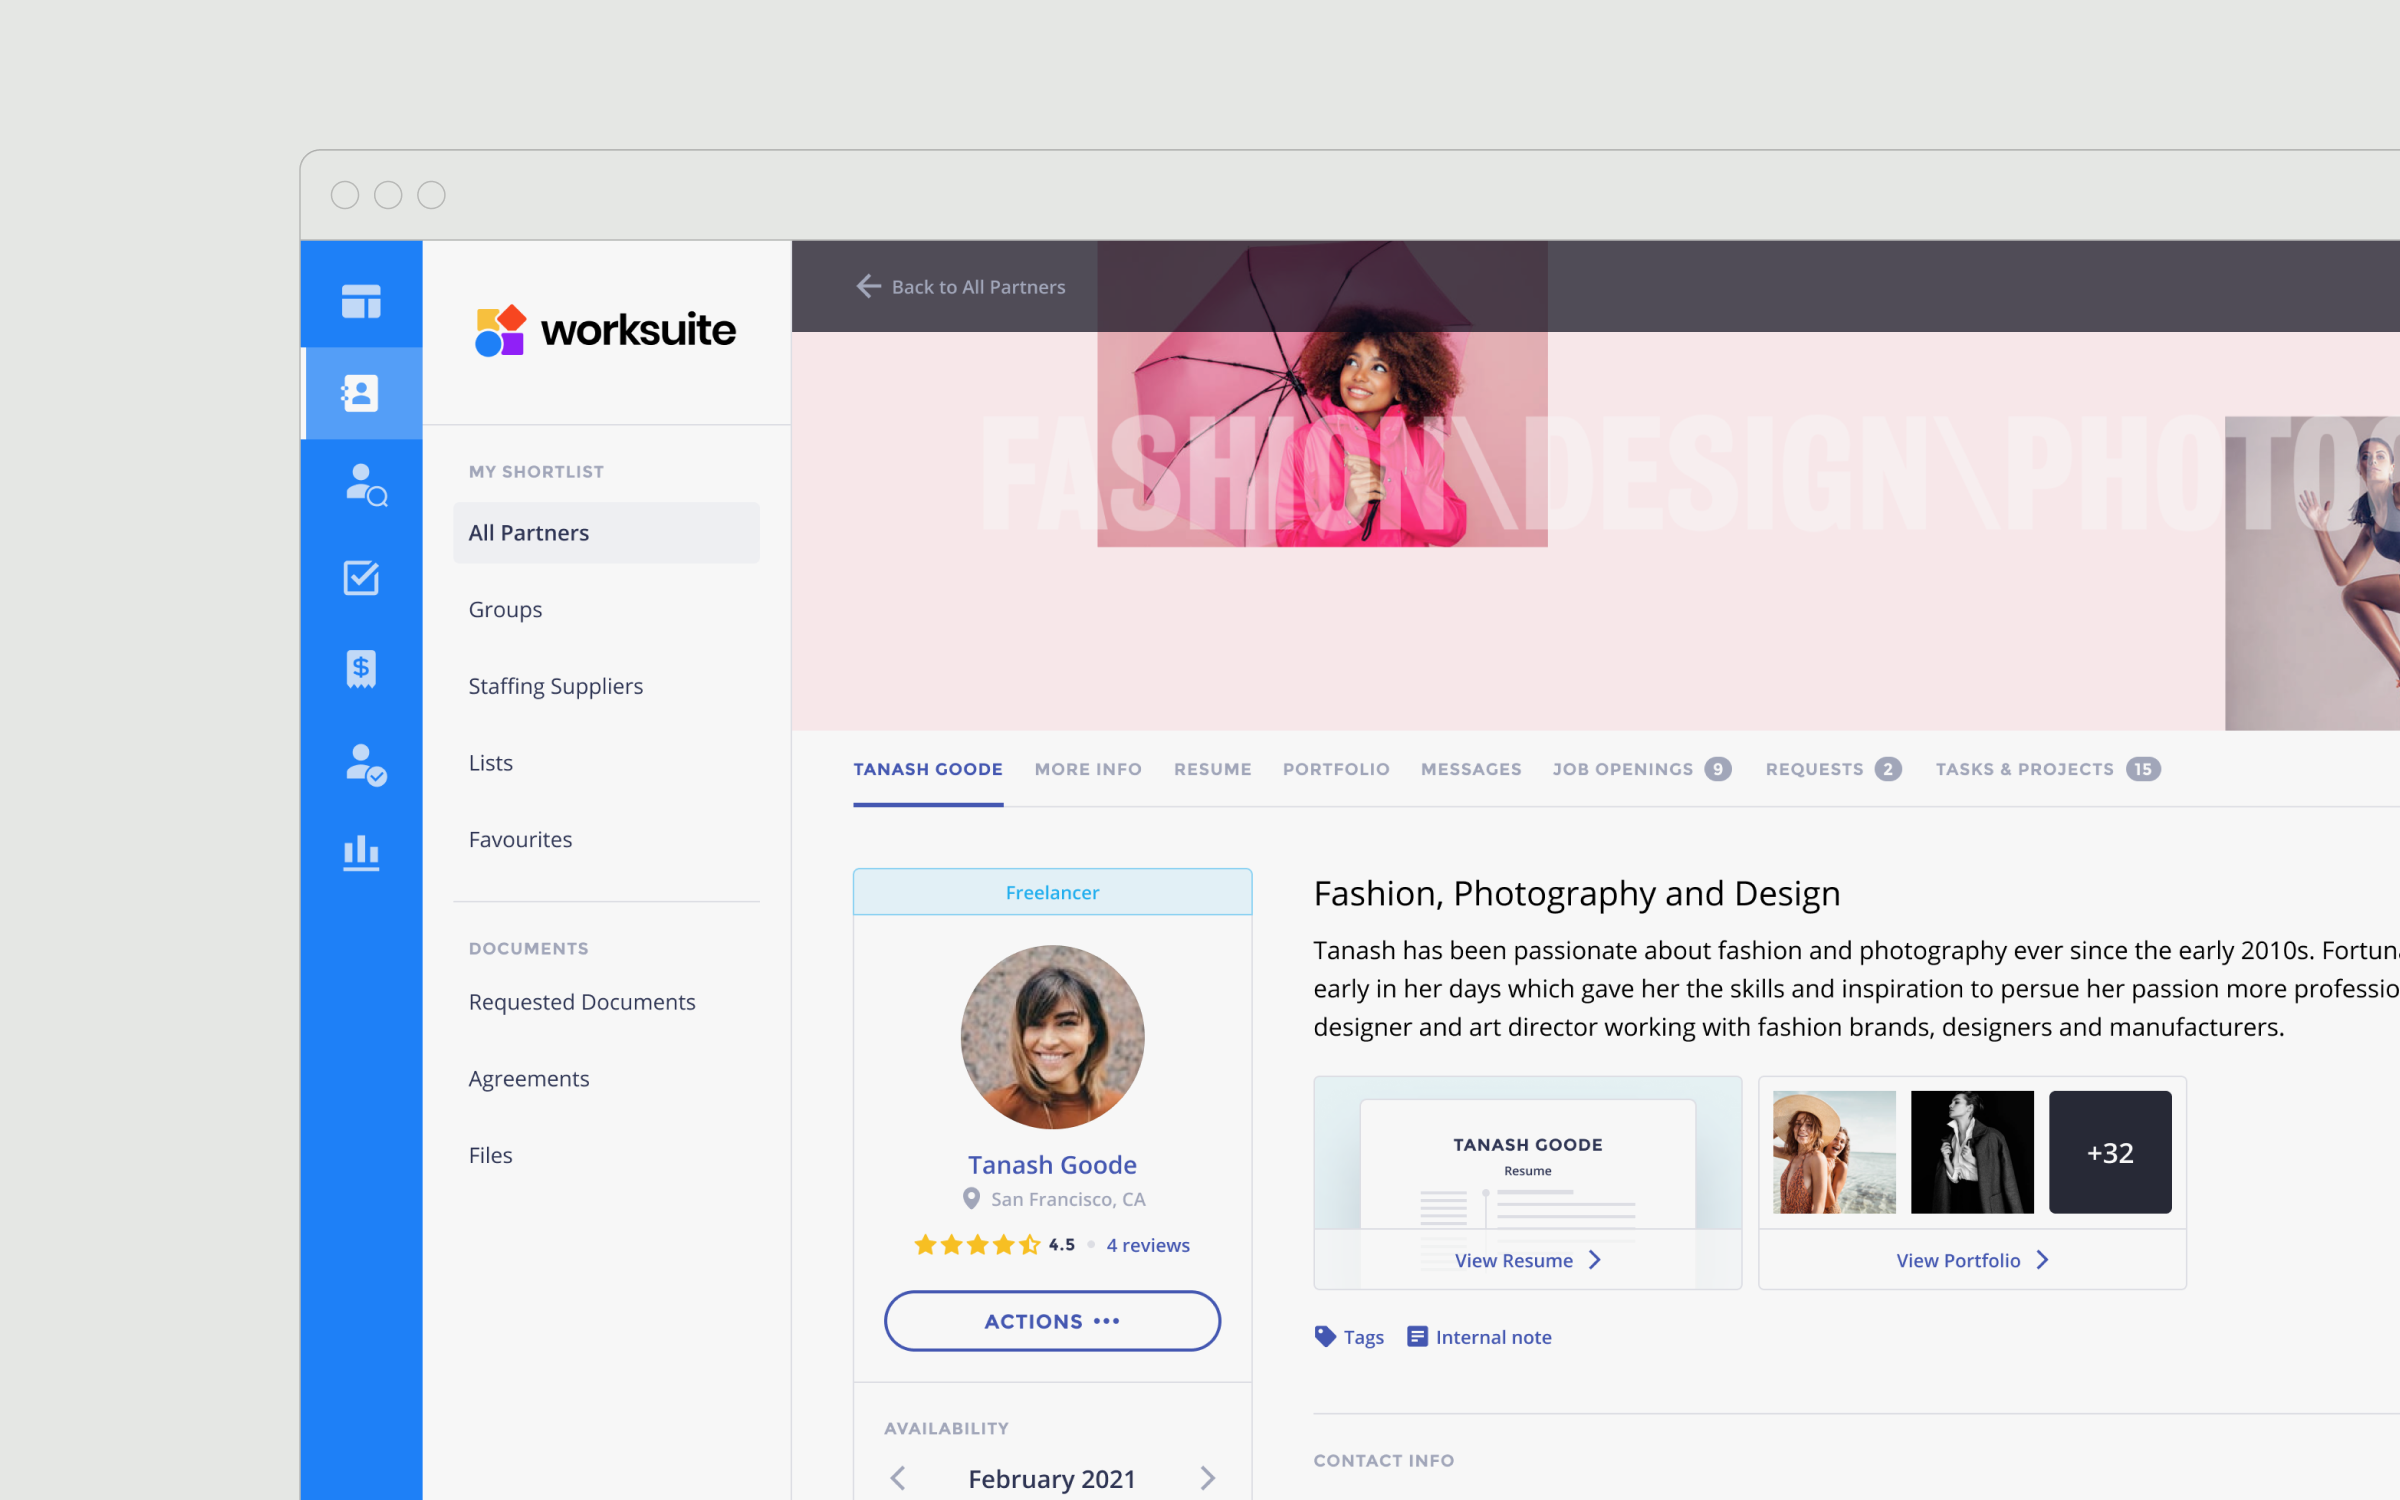Open Requested Documents menu item
Image resolution: width=2400 pixels, height=1500 pixels.
tap(582, 1002)
